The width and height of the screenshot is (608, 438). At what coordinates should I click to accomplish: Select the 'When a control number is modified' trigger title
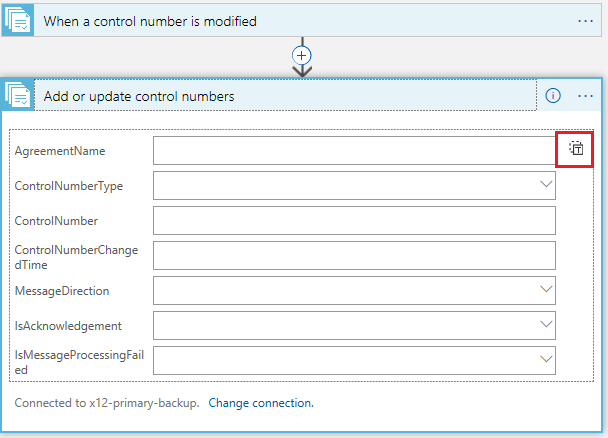(150, 21)
